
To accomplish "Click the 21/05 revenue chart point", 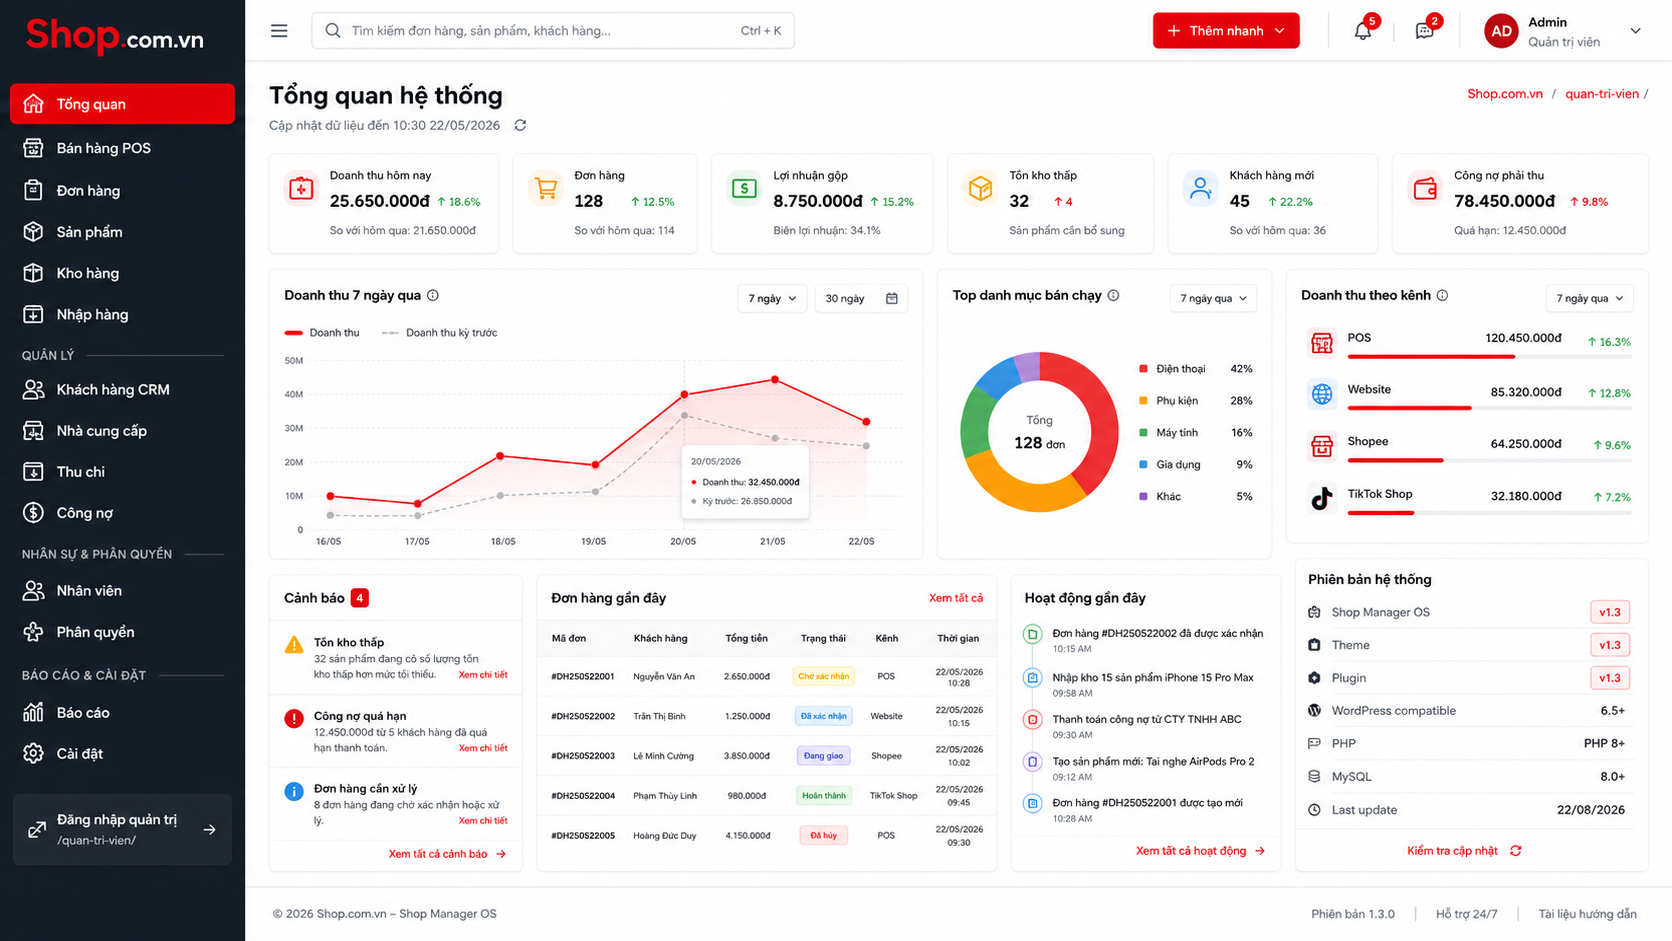I will (775, 380).
